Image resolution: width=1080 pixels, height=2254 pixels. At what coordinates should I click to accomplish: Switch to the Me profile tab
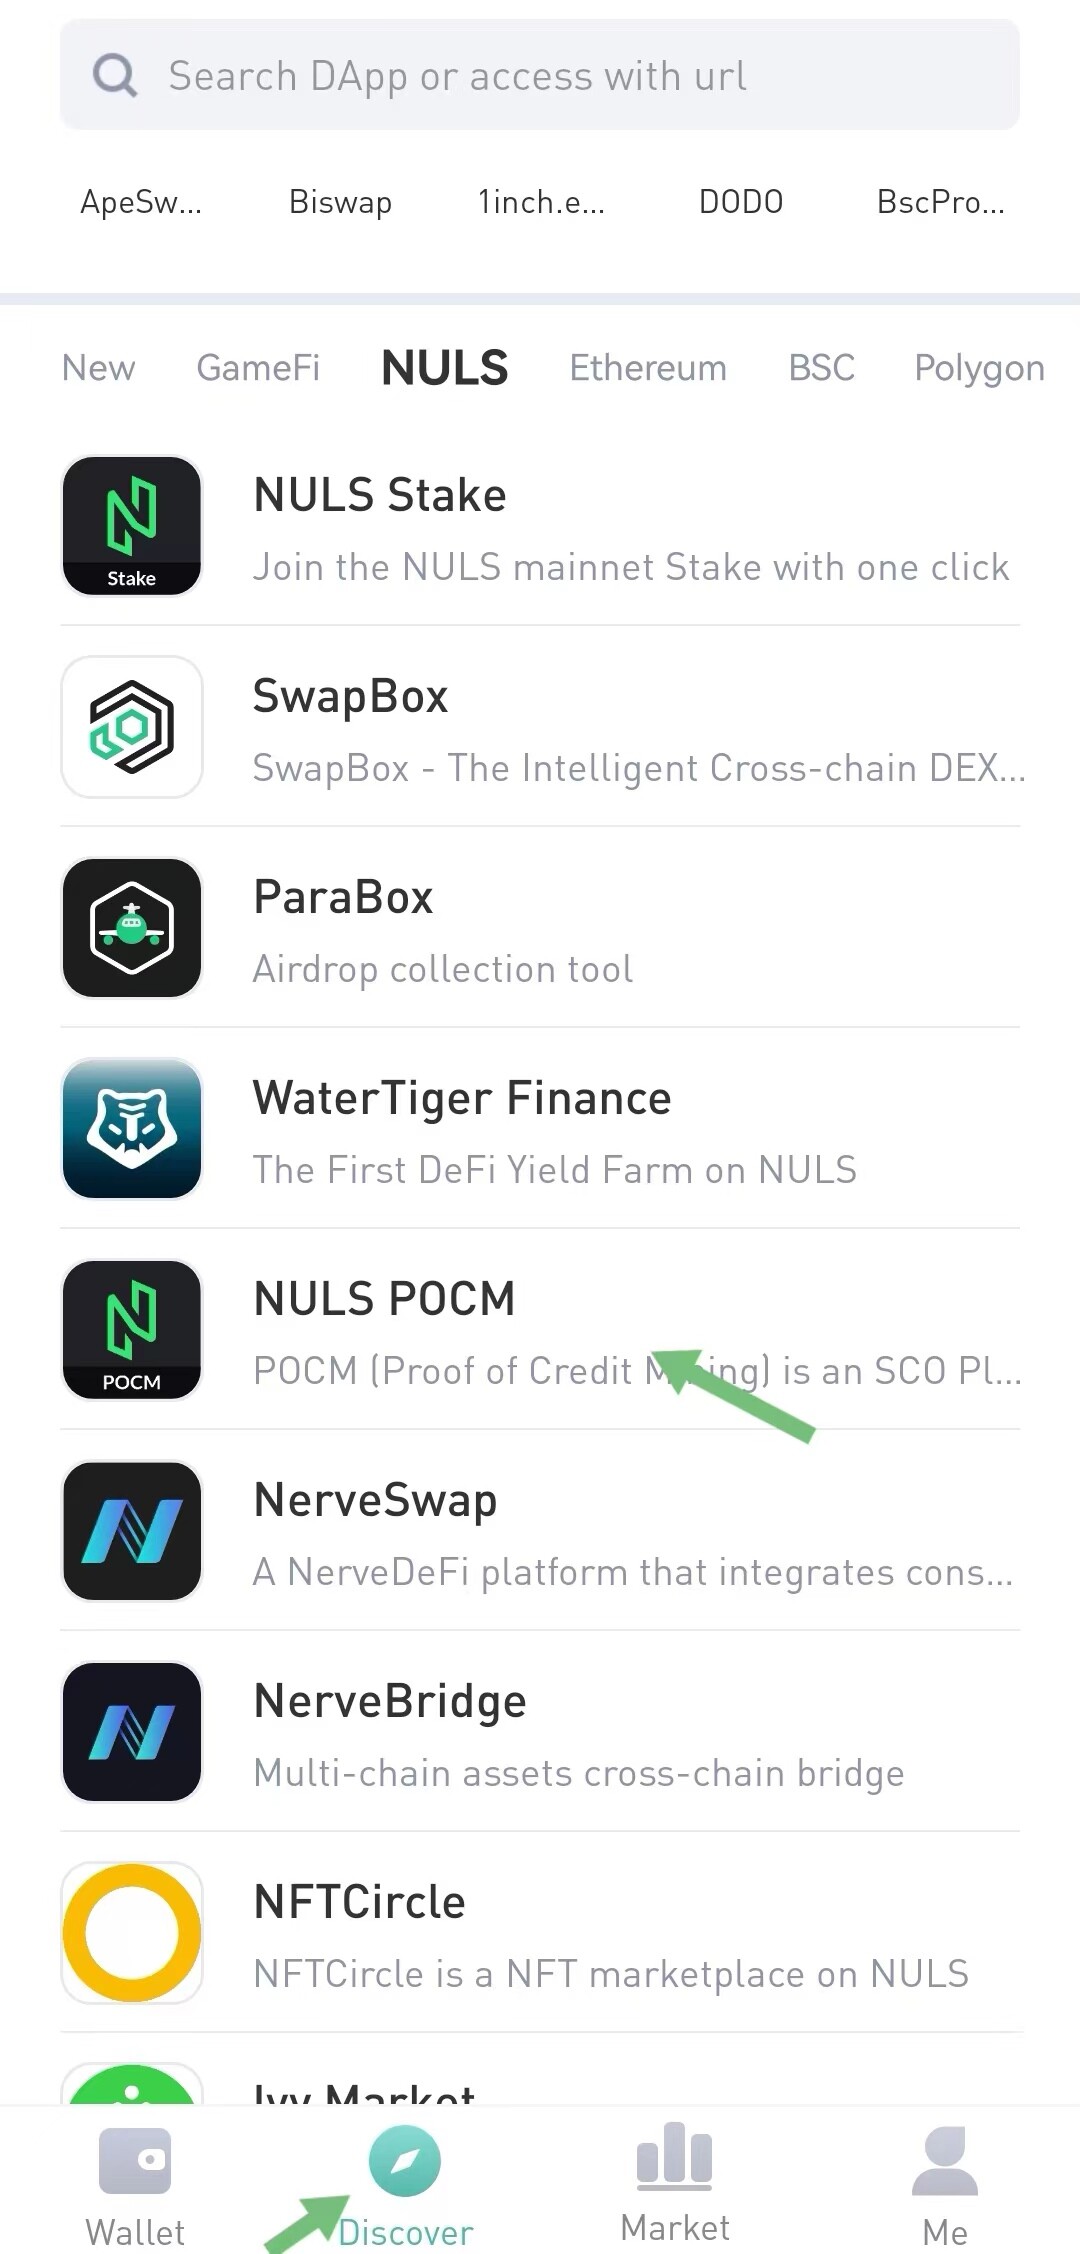point(945,2186)
